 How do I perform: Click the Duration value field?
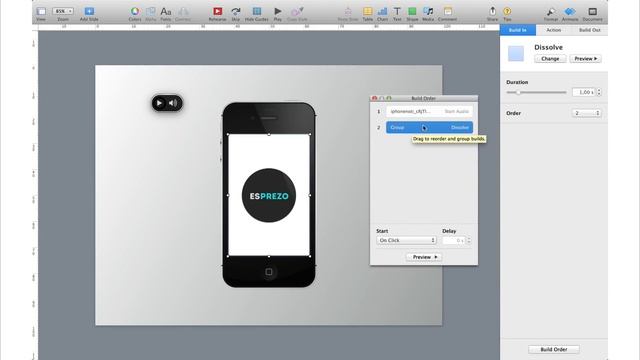click(x=584, y=92)
